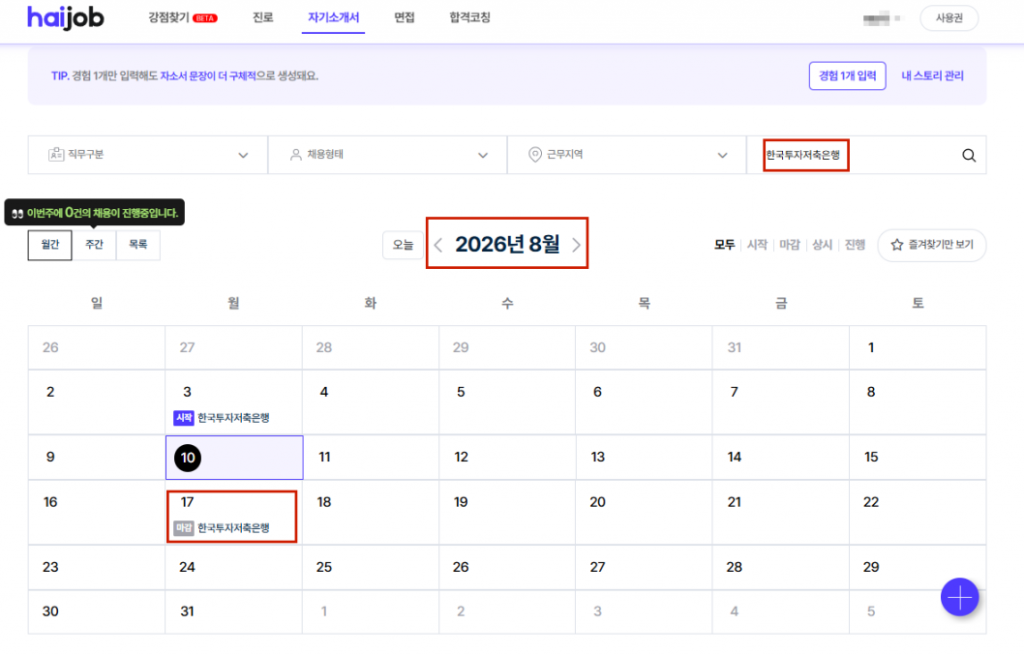This screenshot has height=655, width=1024.
Task: Select the 모두 filter
Action: coord(724,245)
